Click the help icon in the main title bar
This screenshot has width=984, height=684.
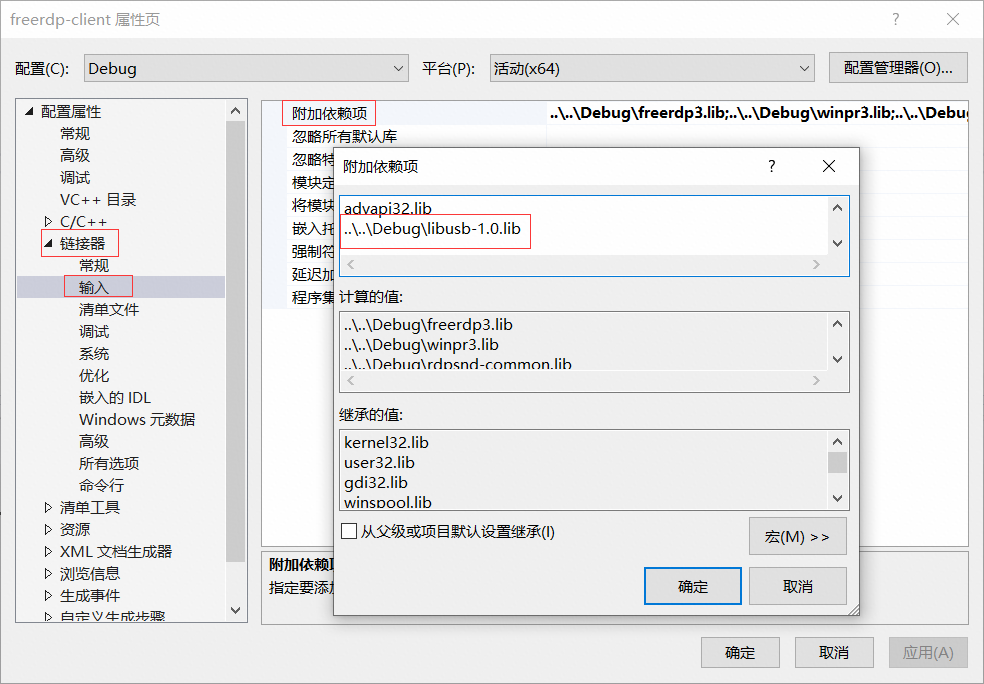coord(895,19)
